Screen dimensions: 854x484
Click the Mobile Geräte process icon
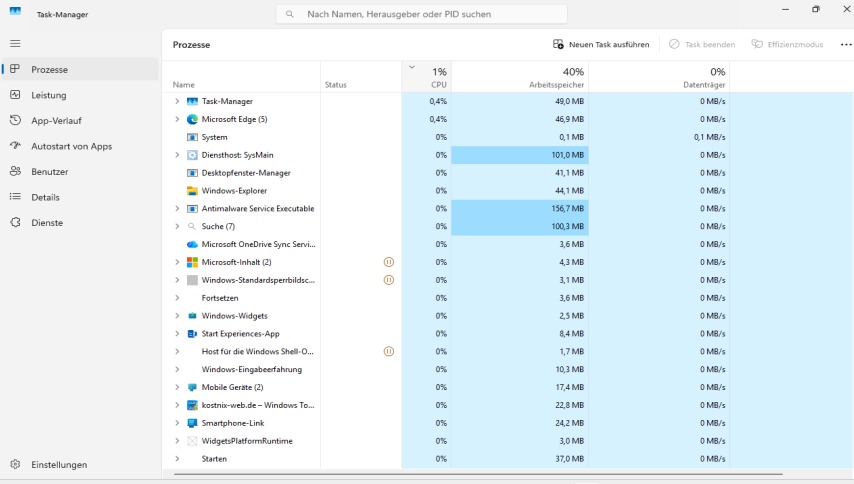(192, 387)
